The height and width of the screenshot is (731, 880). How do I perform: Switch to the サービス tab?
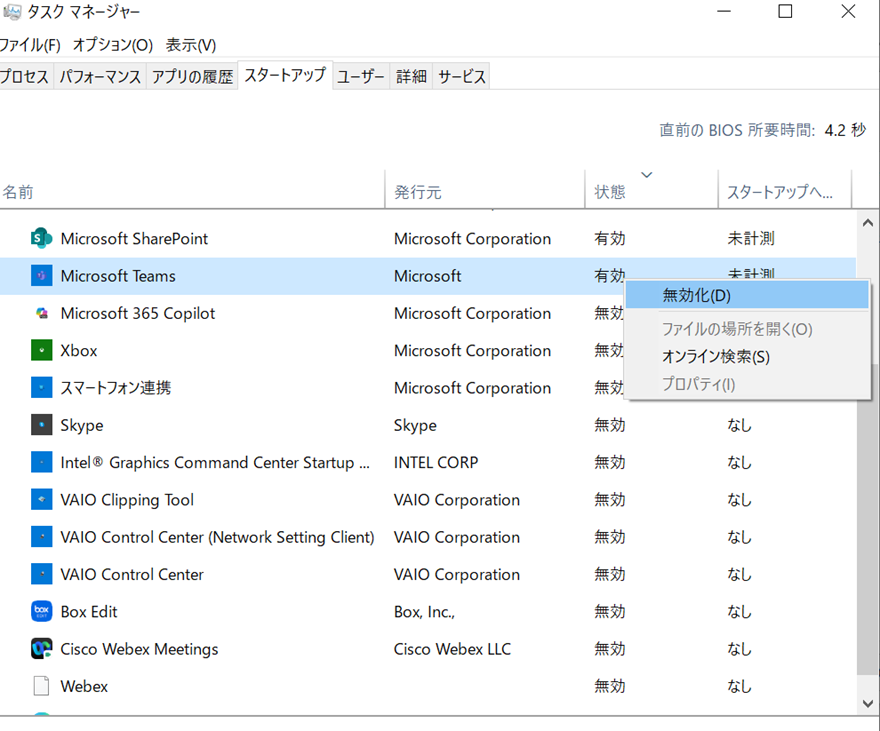(462, 76)
